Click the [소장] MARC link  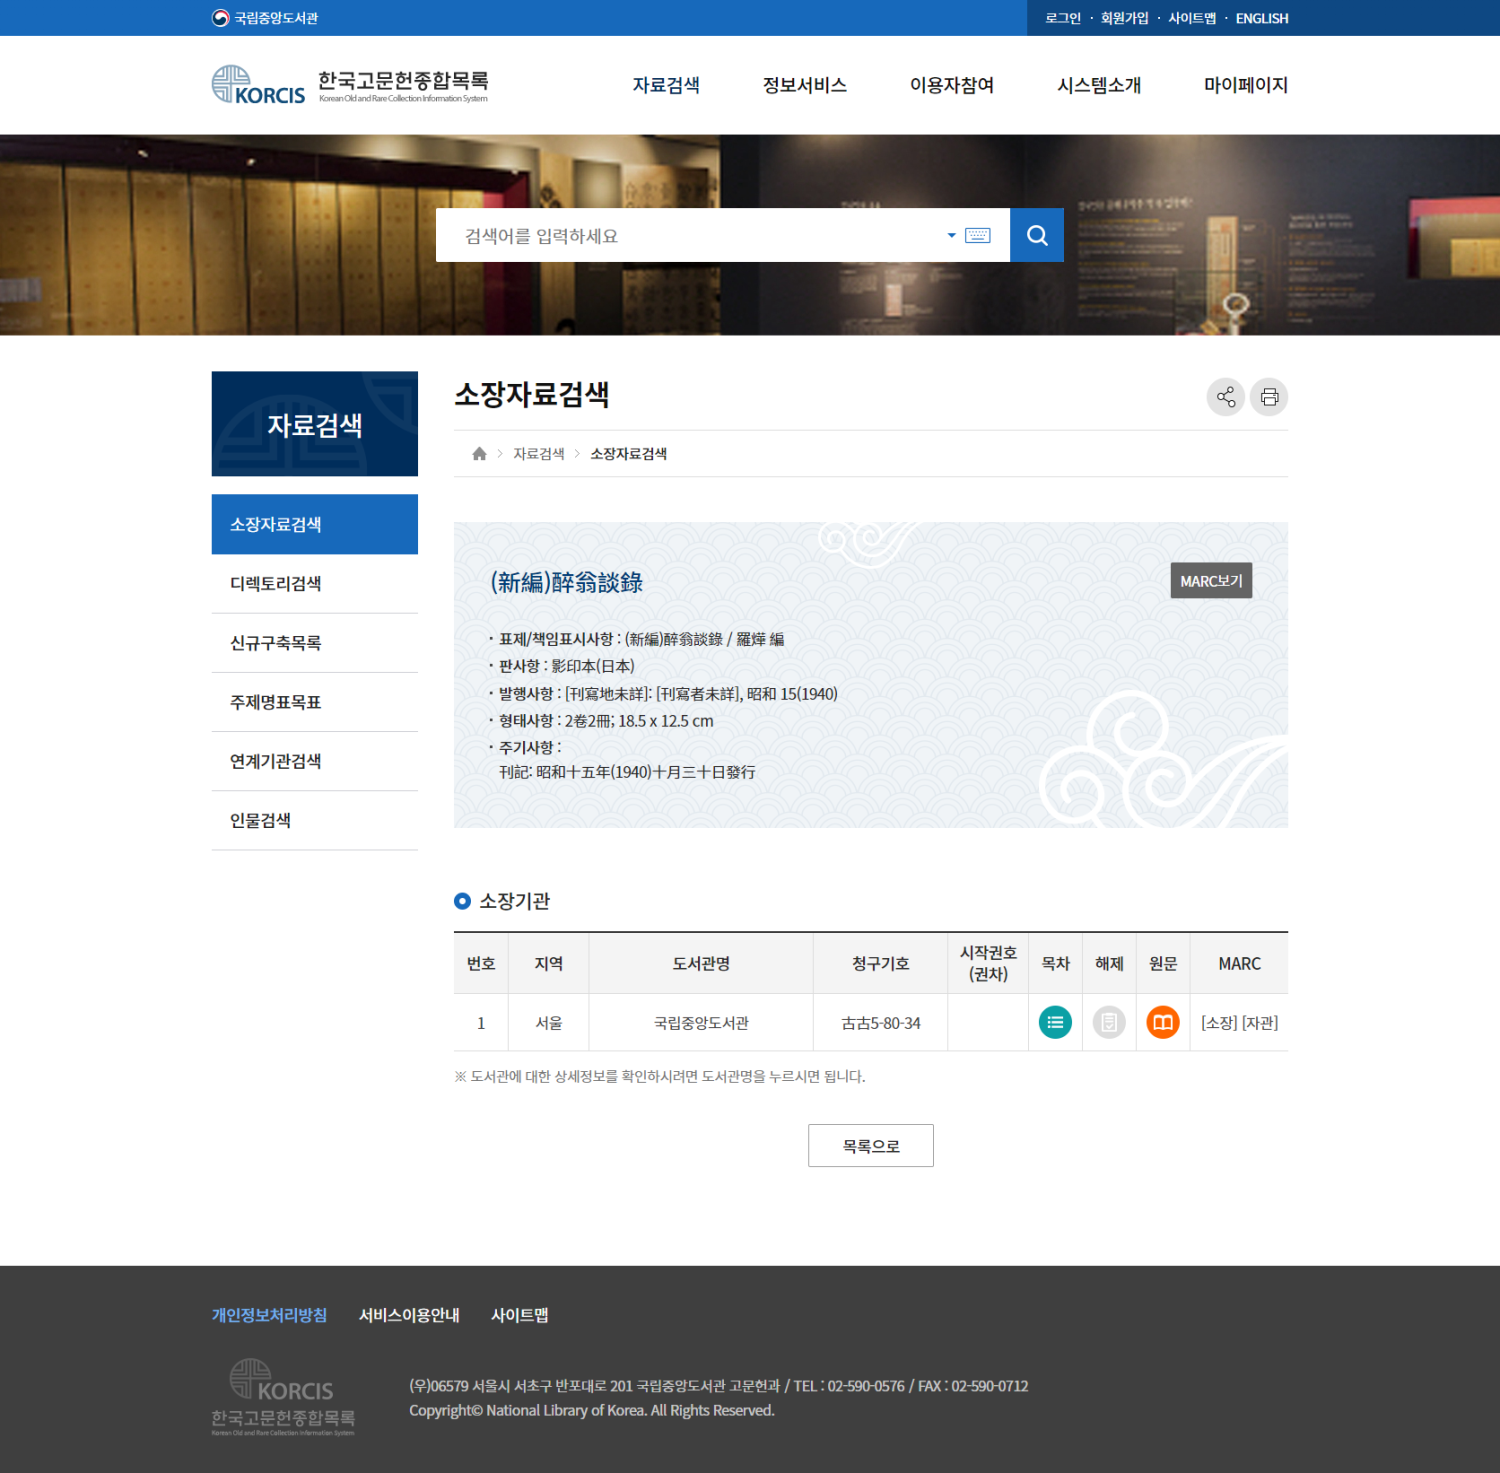coord(1219,1023)
